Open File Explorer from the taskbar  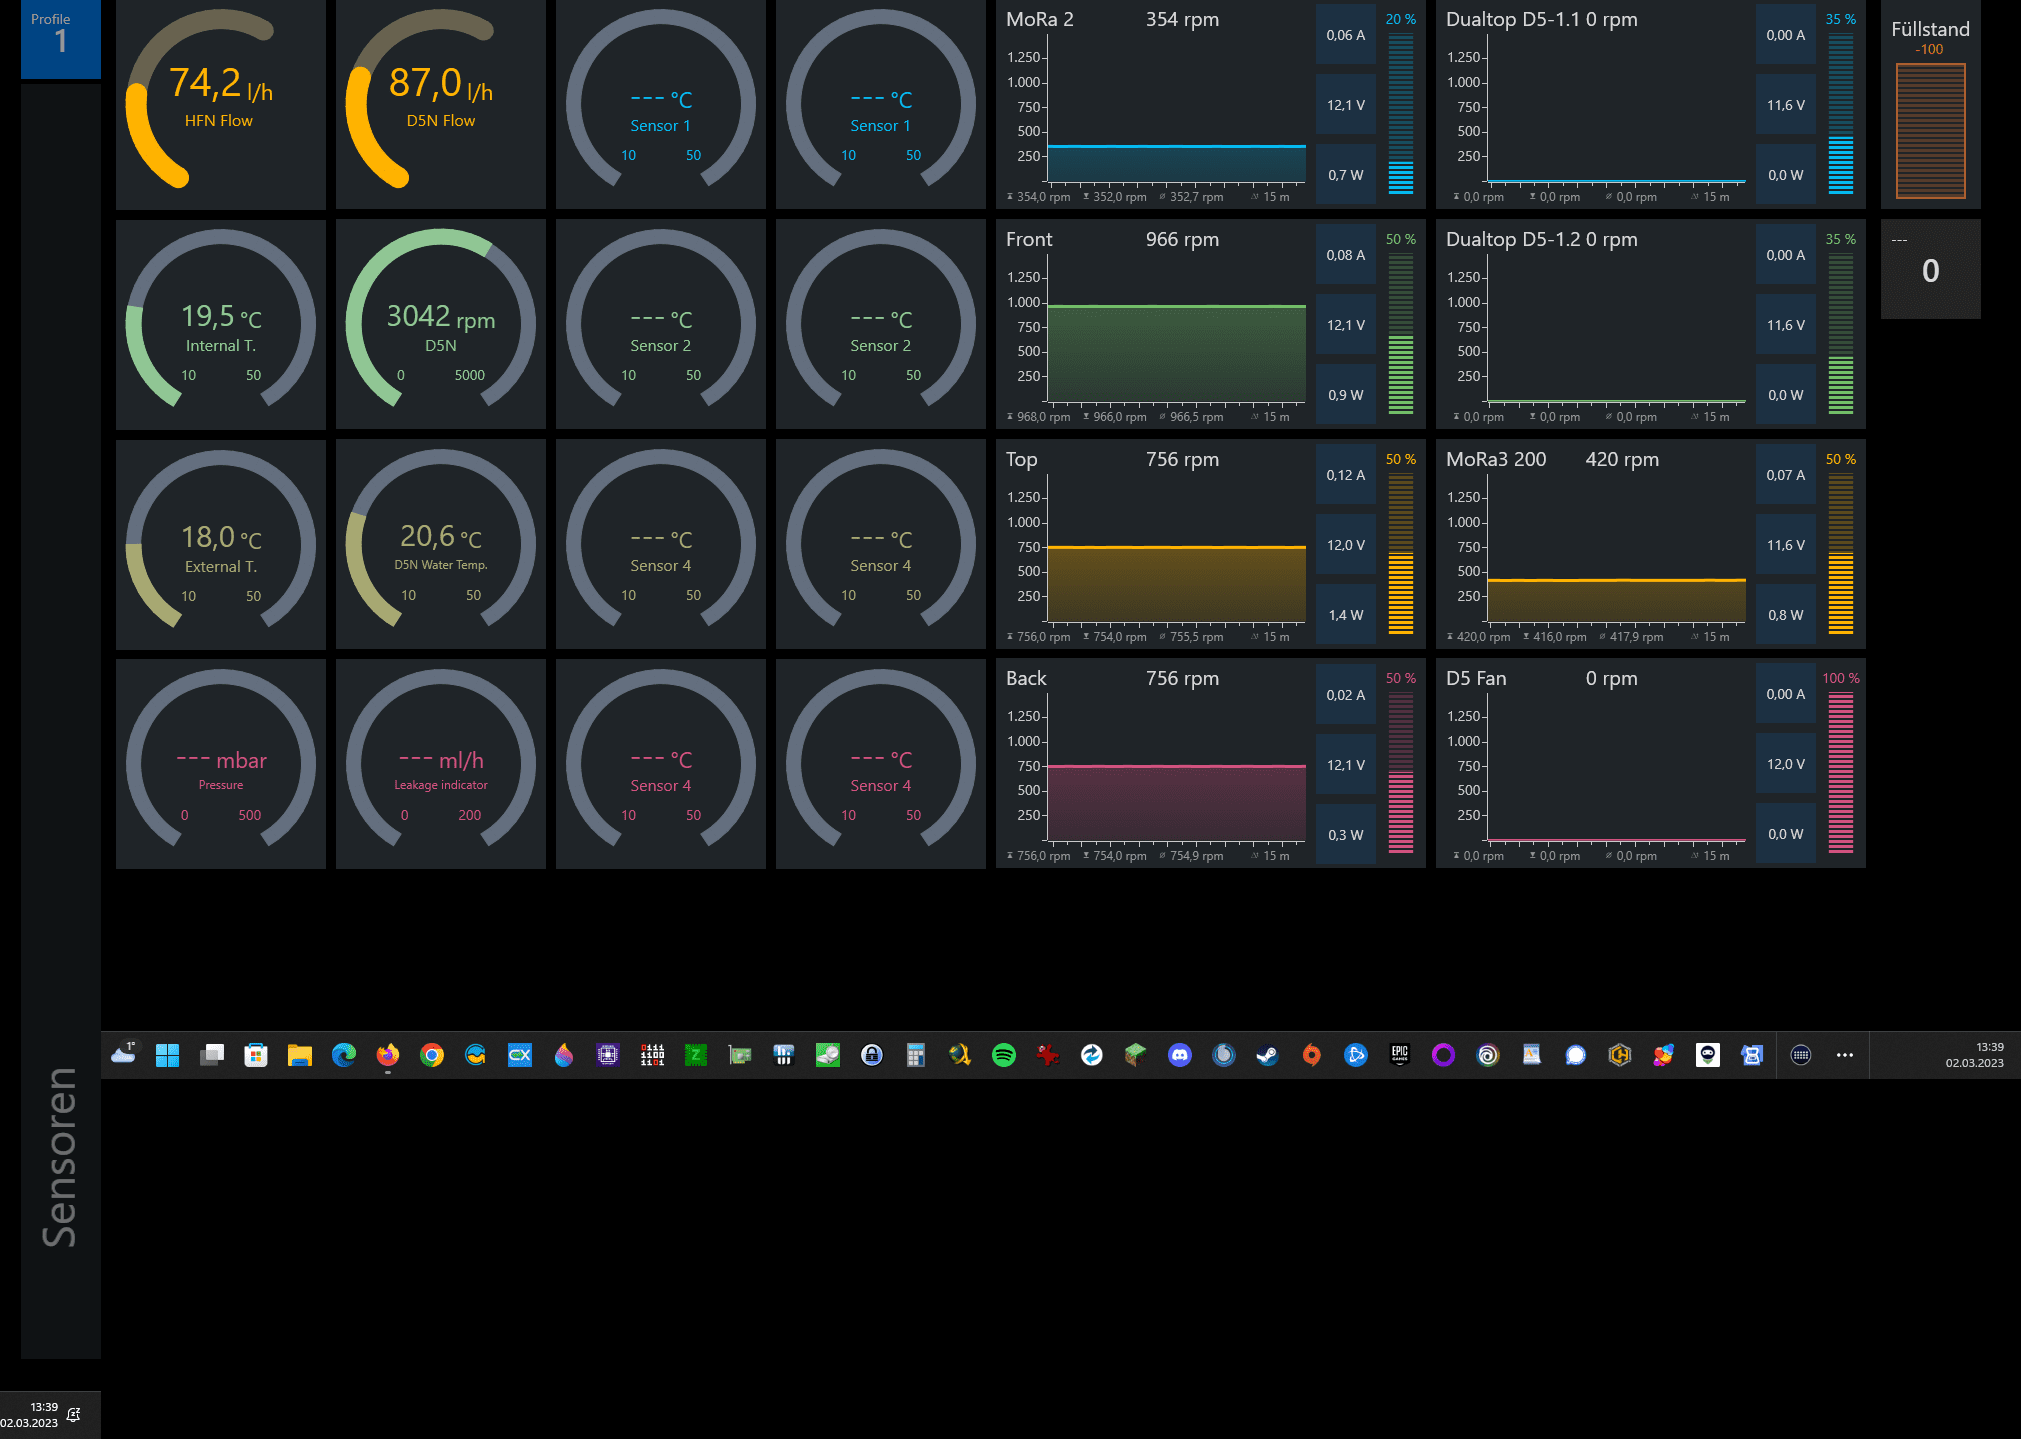pos(300,1055)
